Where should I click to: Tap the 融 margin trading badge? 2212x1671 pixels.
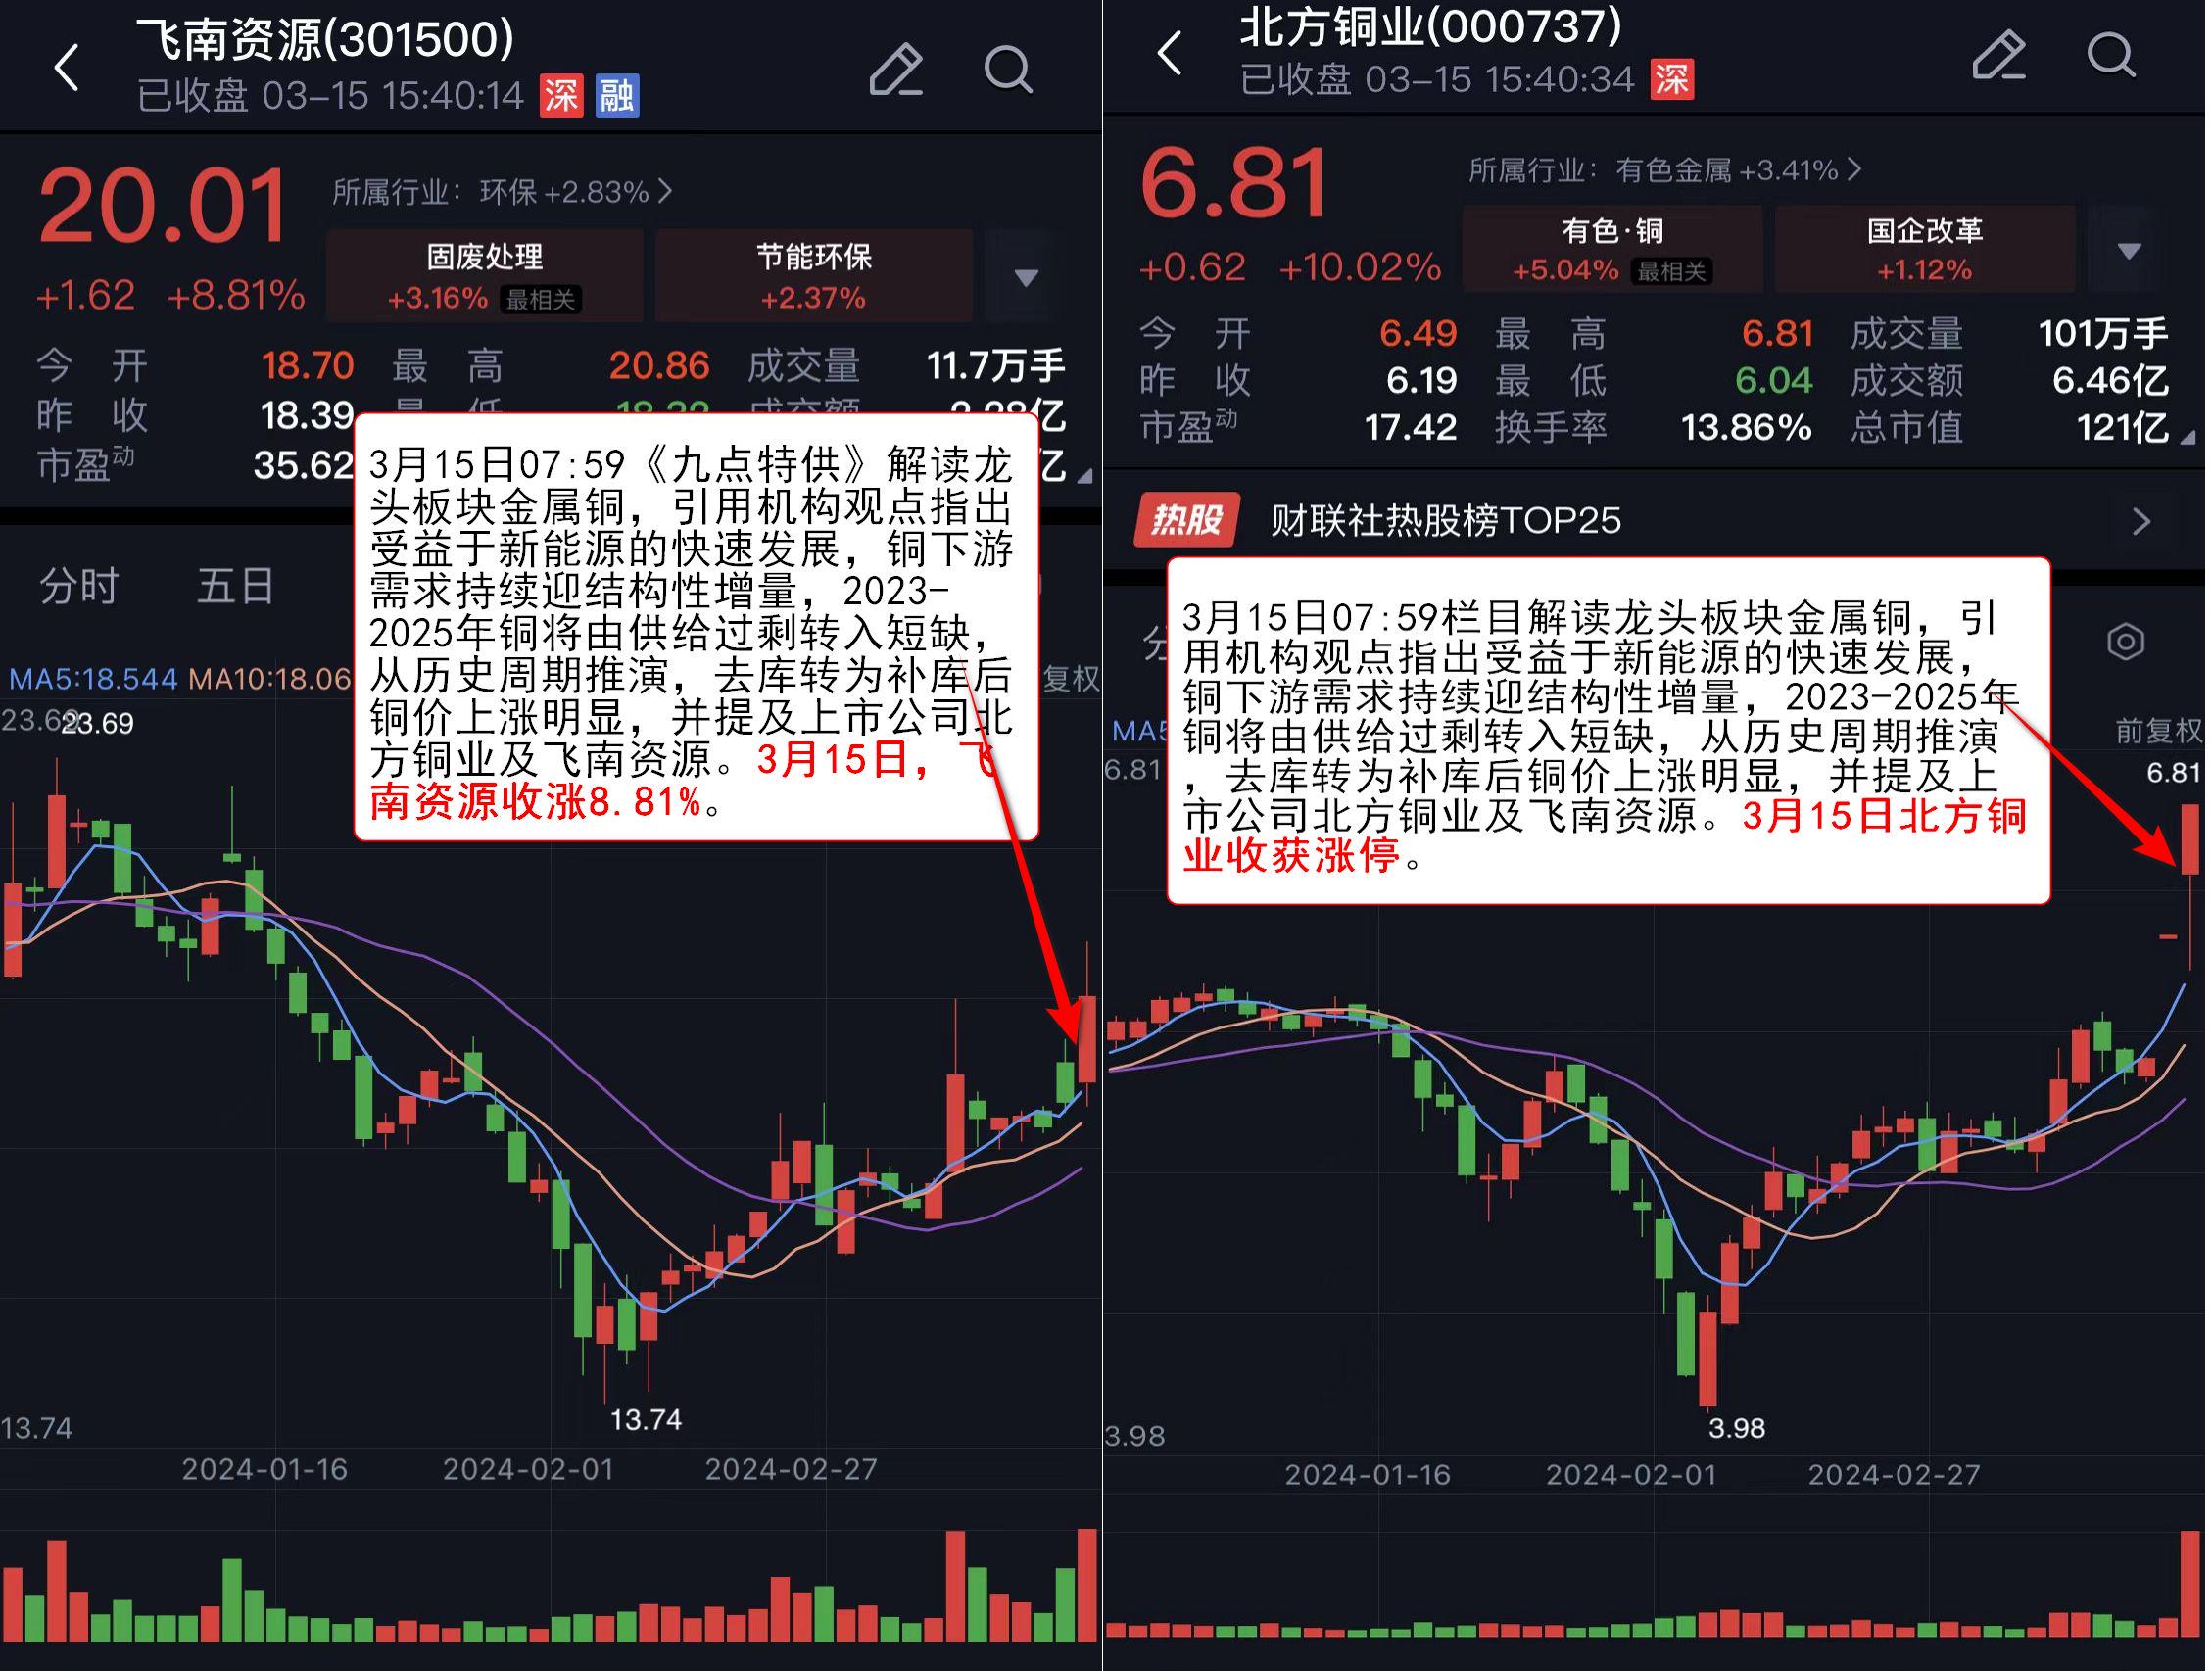tap(617, 95)
